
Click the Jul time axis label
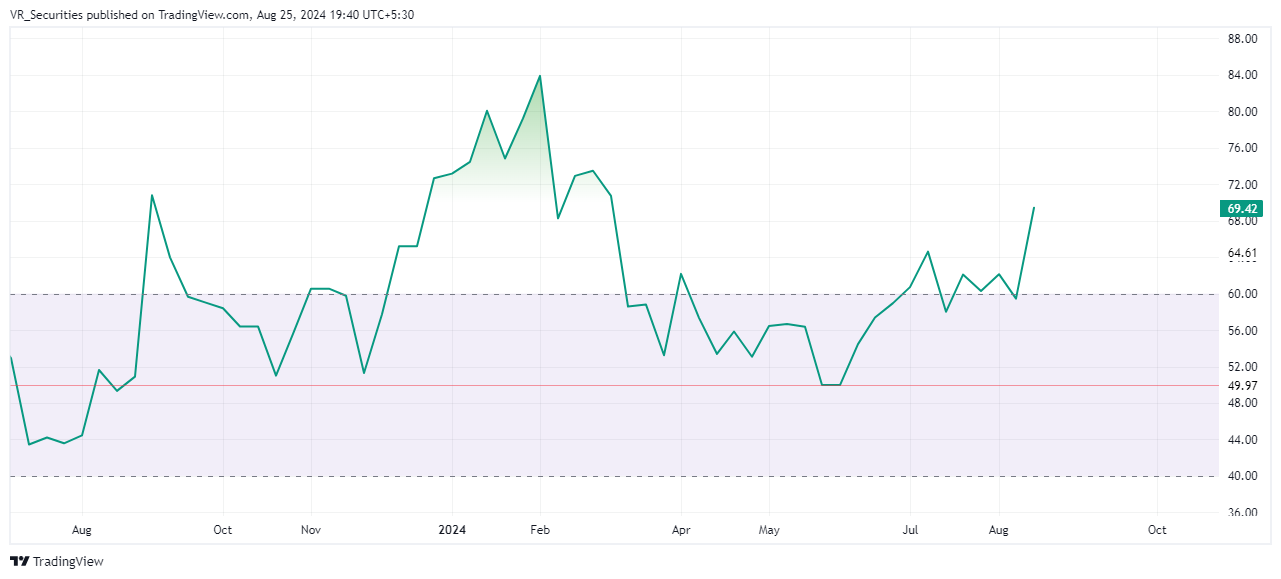(910, 530)
